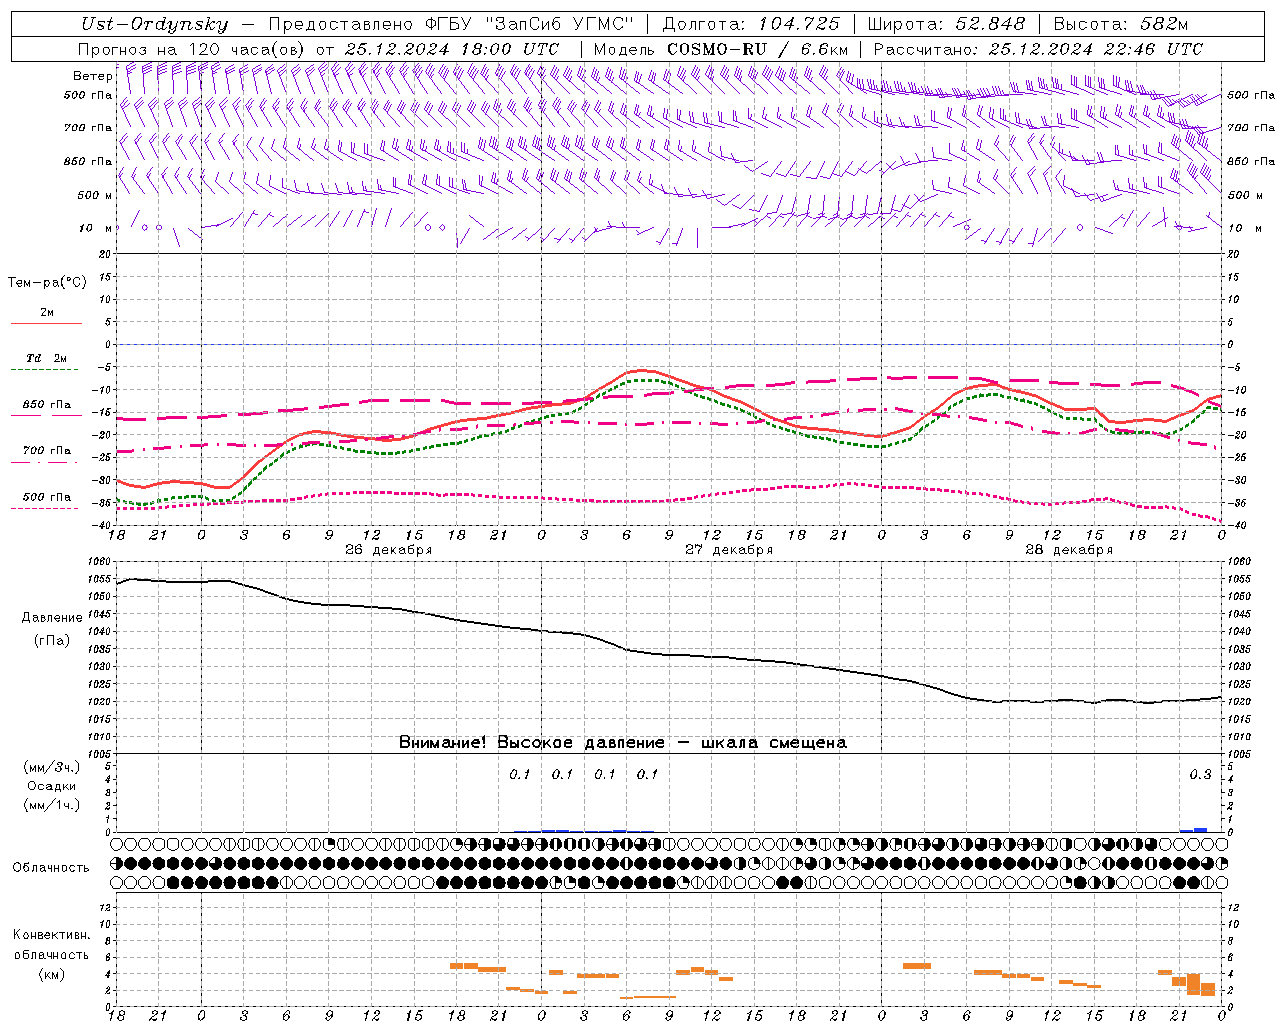Click the '28 декабря' date label

tap(1069, 550)
